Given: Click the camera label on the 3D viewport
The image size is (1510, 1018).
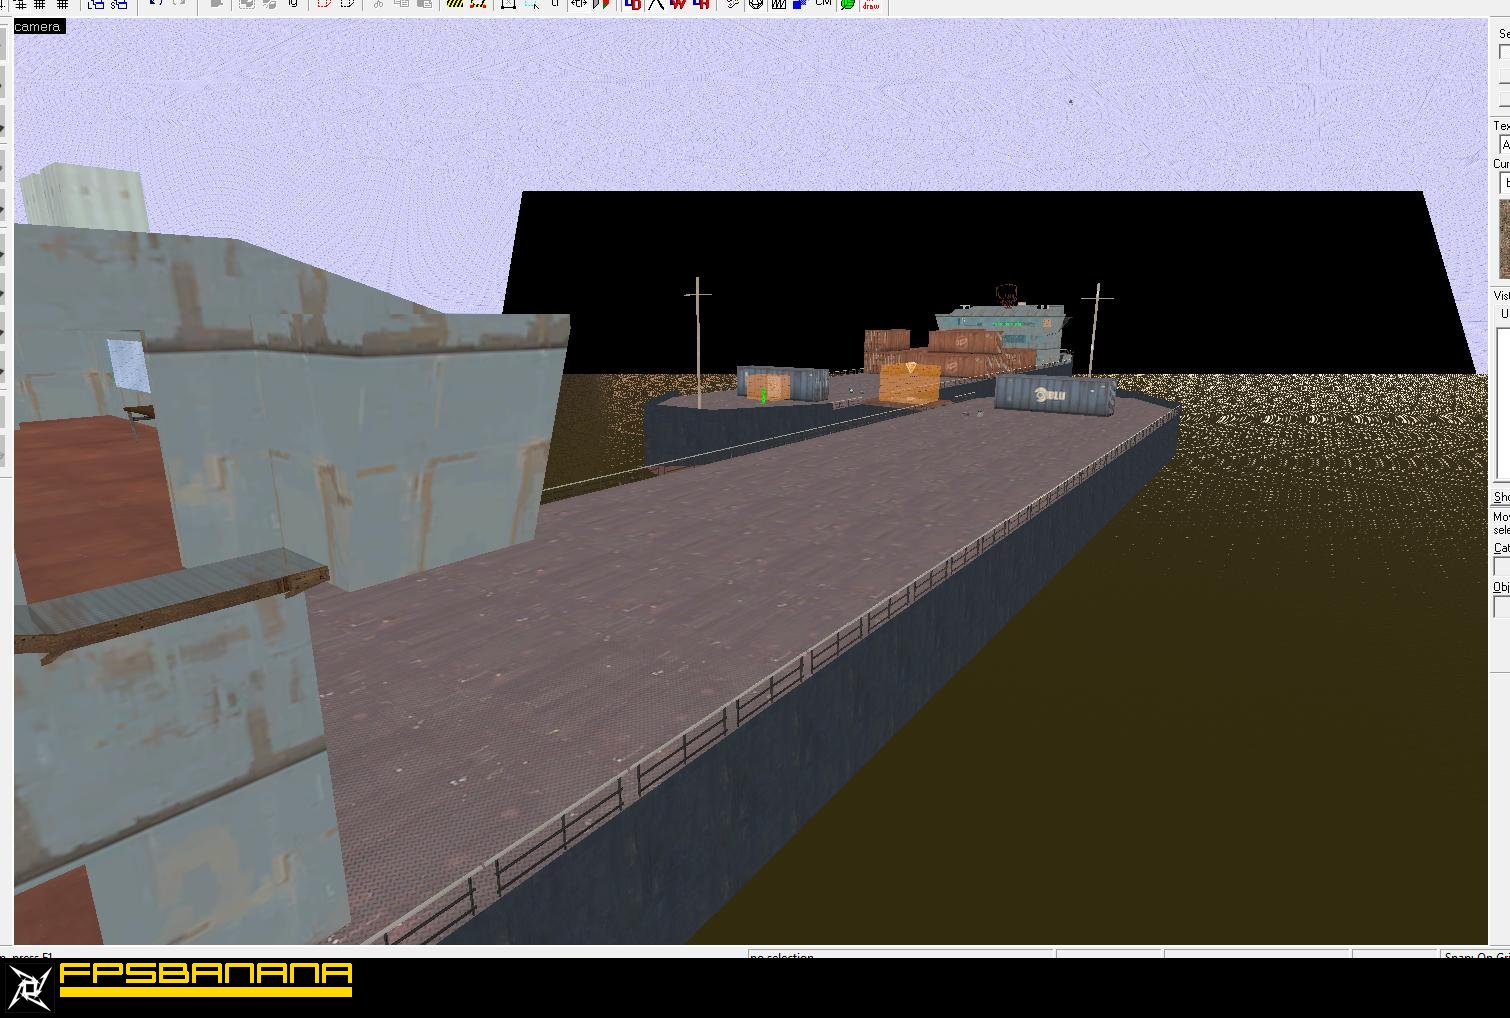Looking at the screenshot, I should (35, 26).
